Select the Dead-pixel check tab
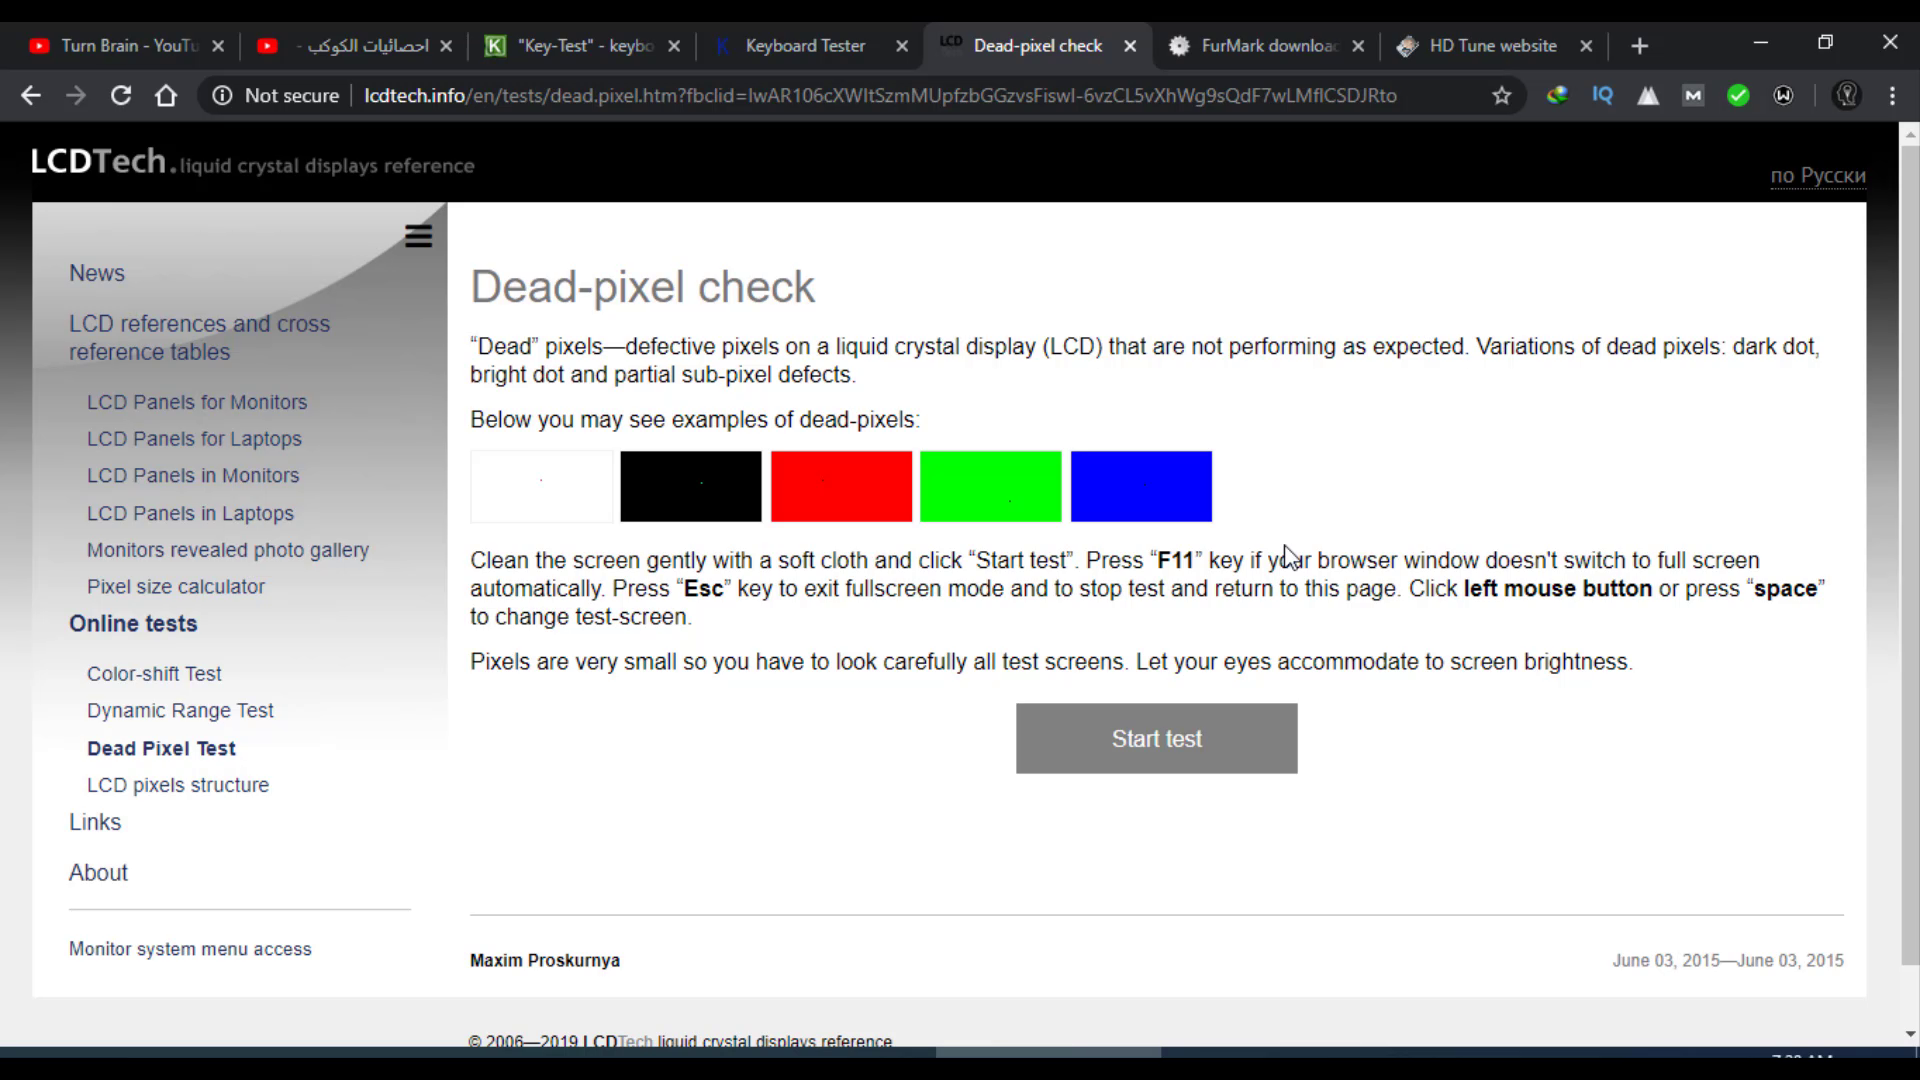The image size is (1920, 1080). point(1039,45)
